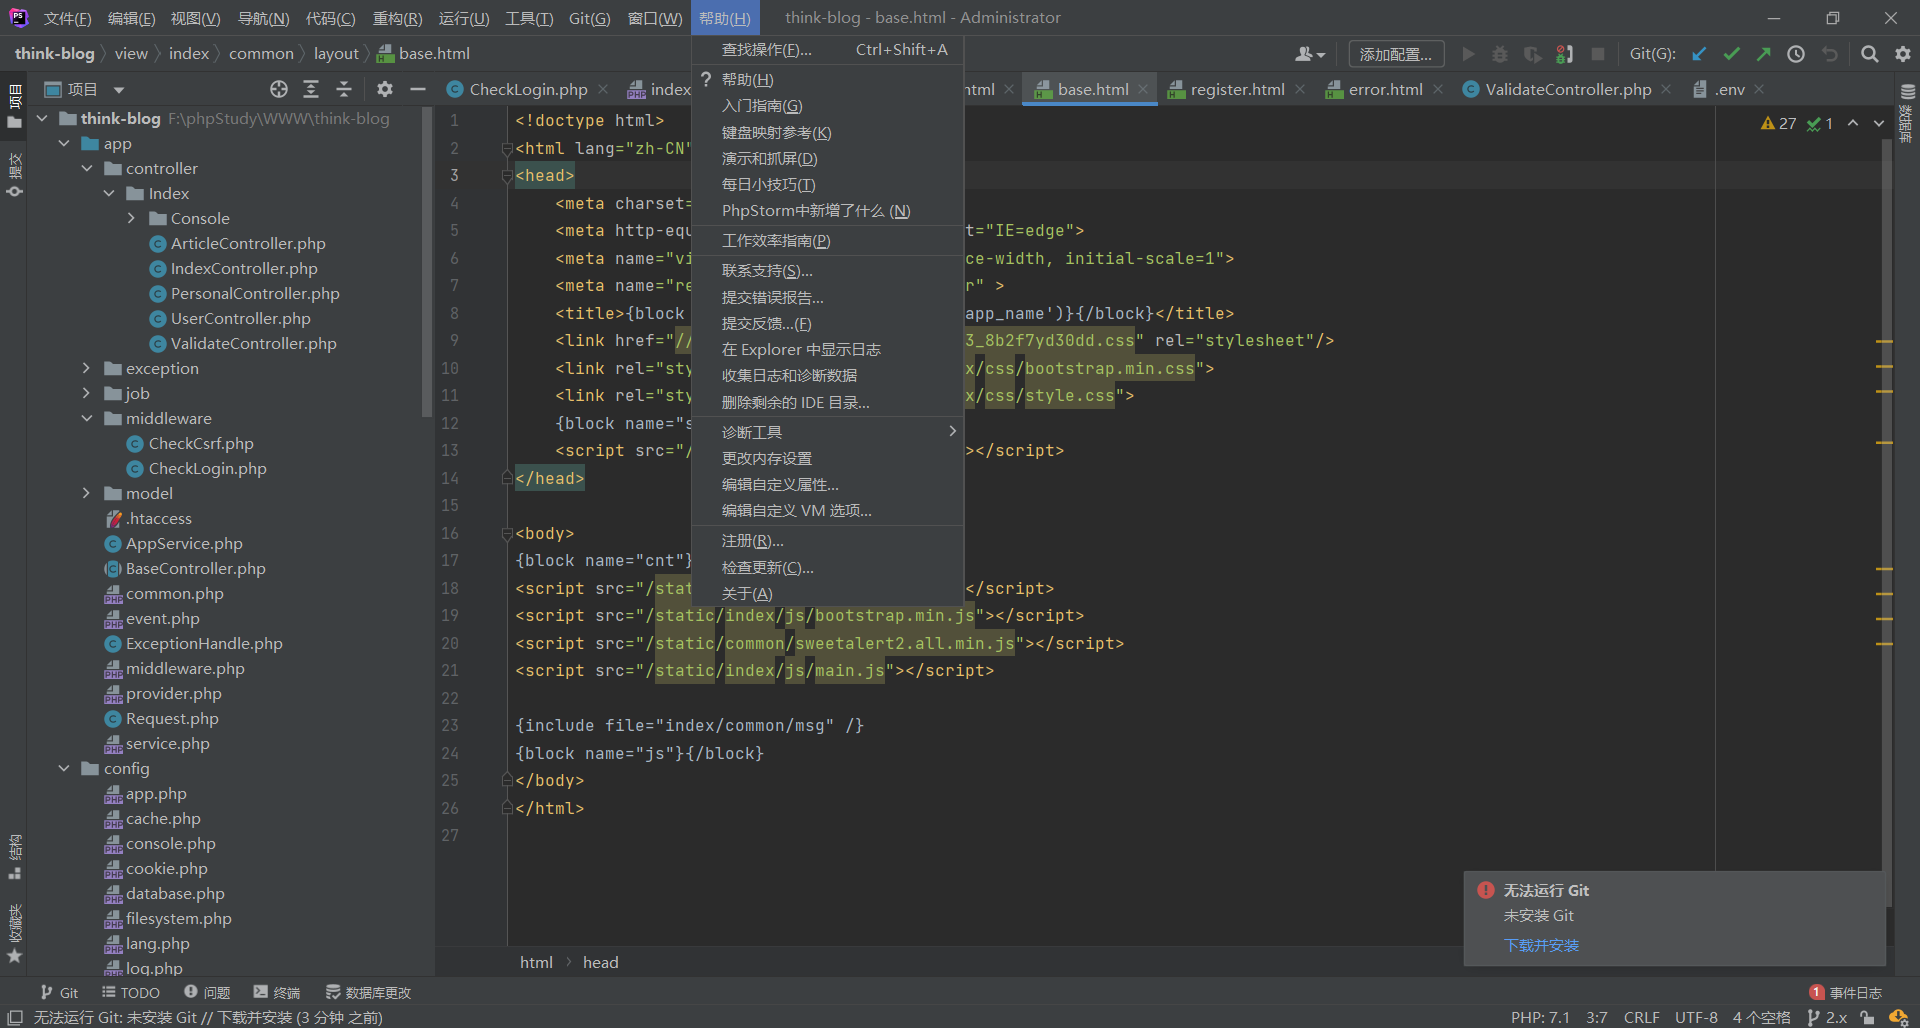The image size is (1920, 1028).
Task: Click 下载并安装 link in Git notification
Action: tap(1541, 945)
